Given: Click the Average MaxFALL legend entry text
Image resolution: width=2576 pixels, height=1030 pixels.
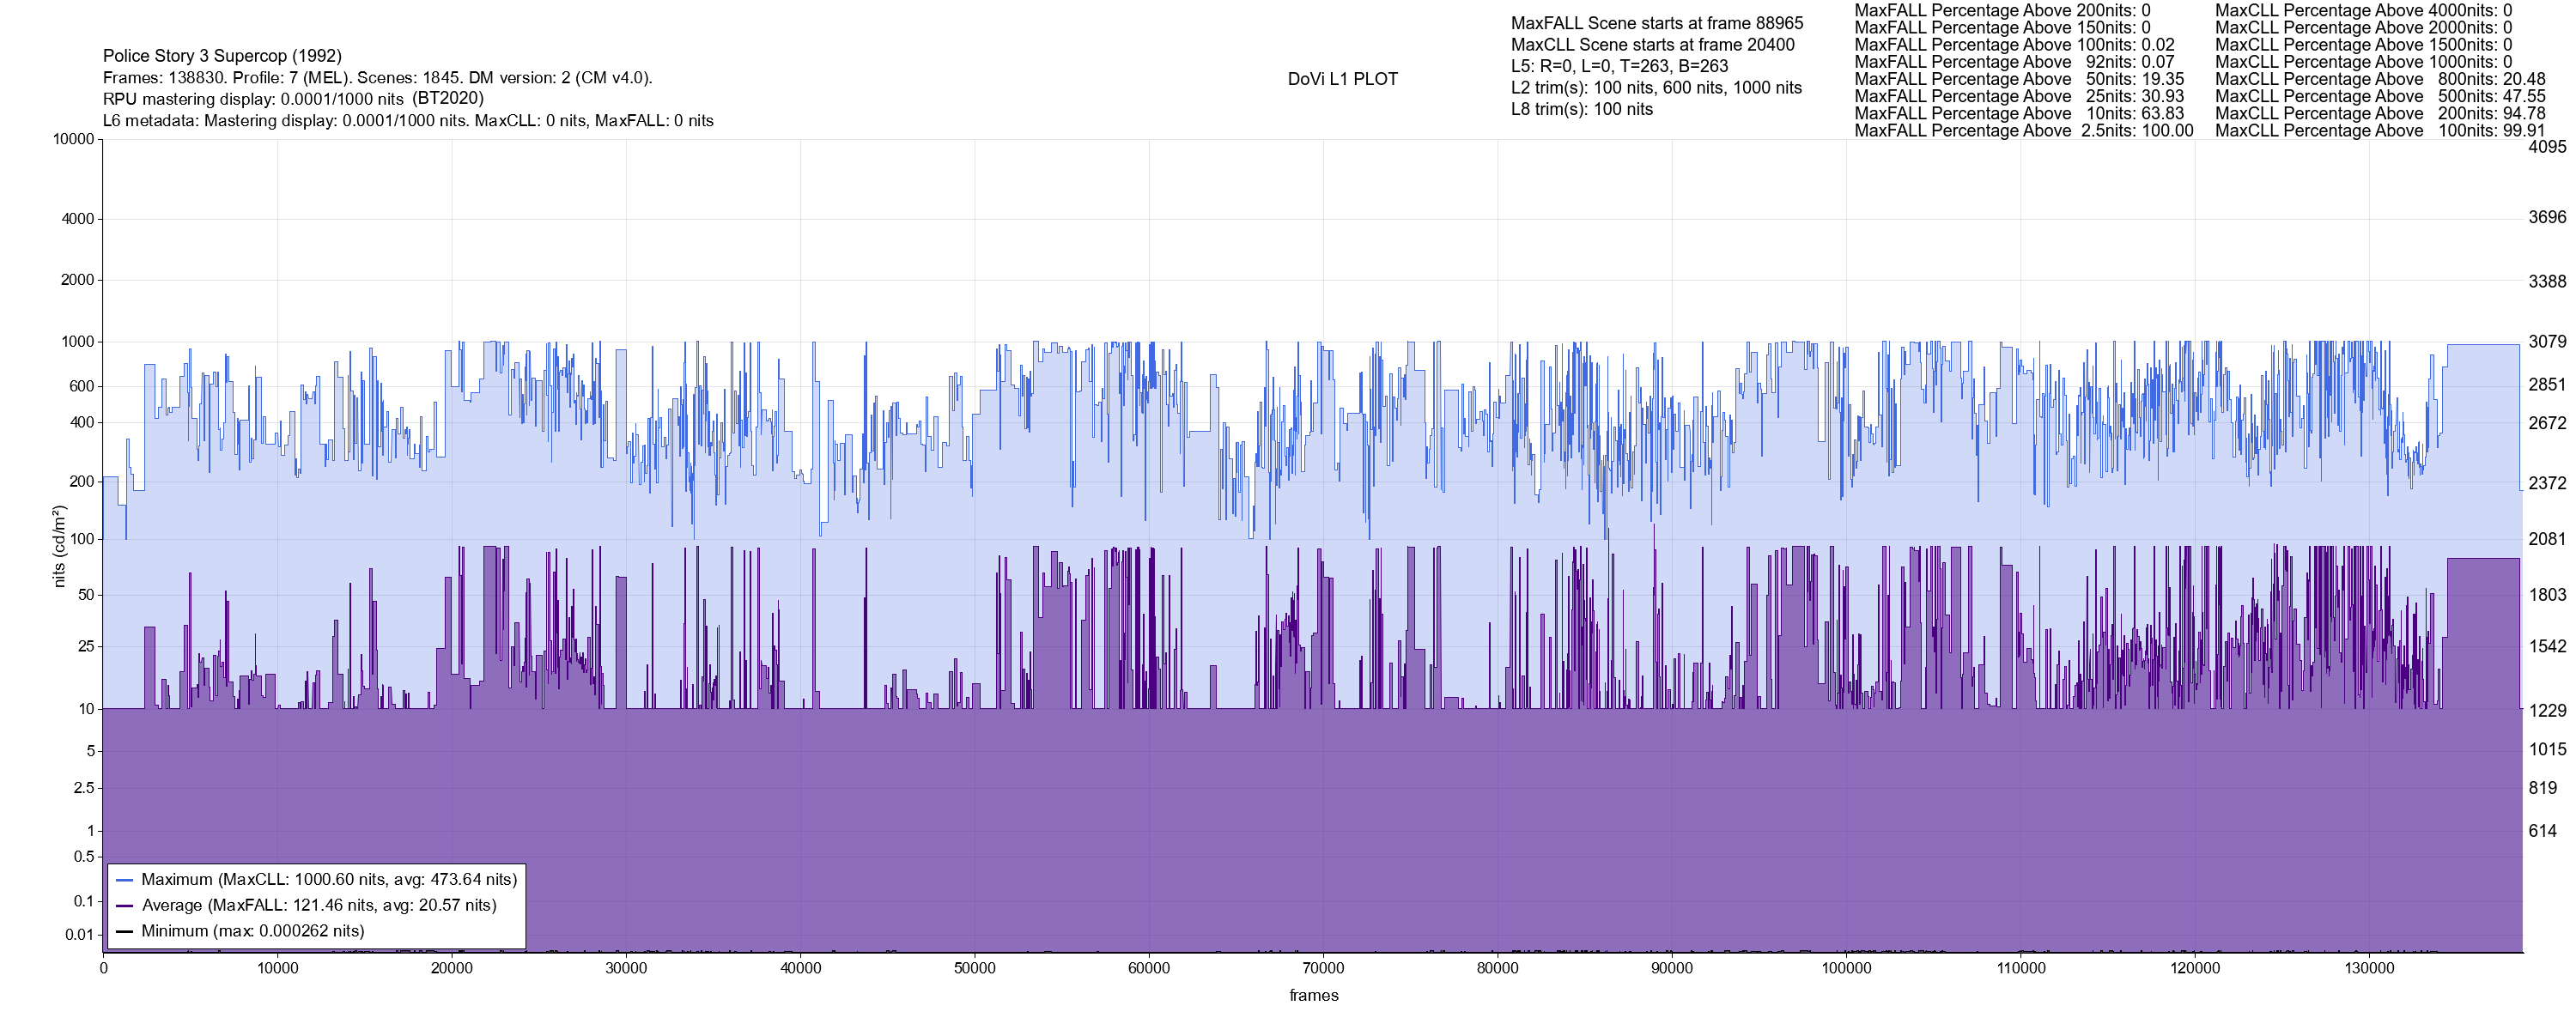Looking at the screenshot, I should pos(319,906).
